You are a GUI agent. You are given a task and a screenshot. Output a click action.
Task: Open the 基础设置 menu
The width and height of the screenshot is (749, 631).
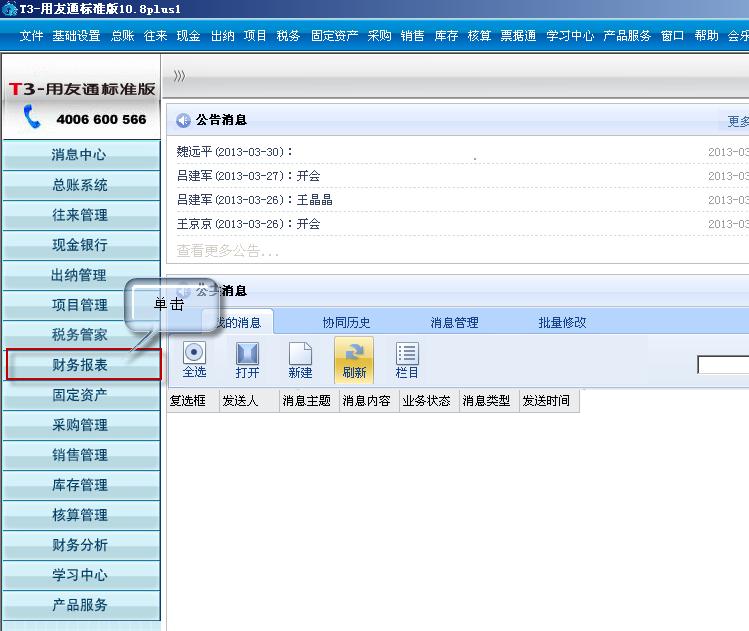(x=76, y=36)
